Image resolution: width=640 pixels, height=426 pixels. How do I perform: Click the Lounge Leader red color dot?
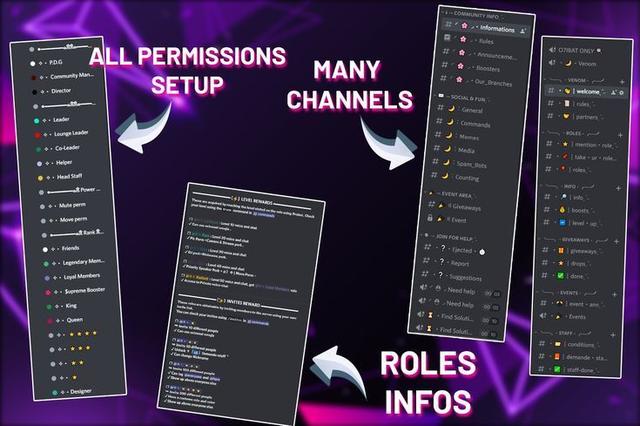pos(37,135)
